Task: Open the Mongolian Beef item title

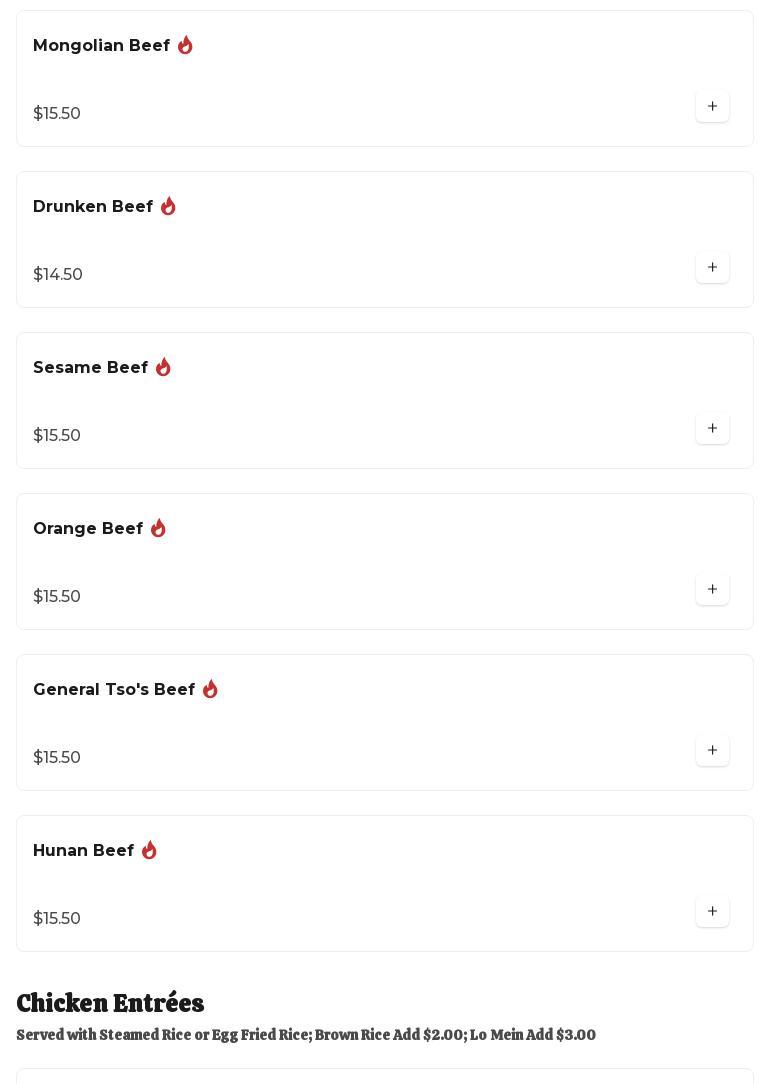Action: (101, 46)
